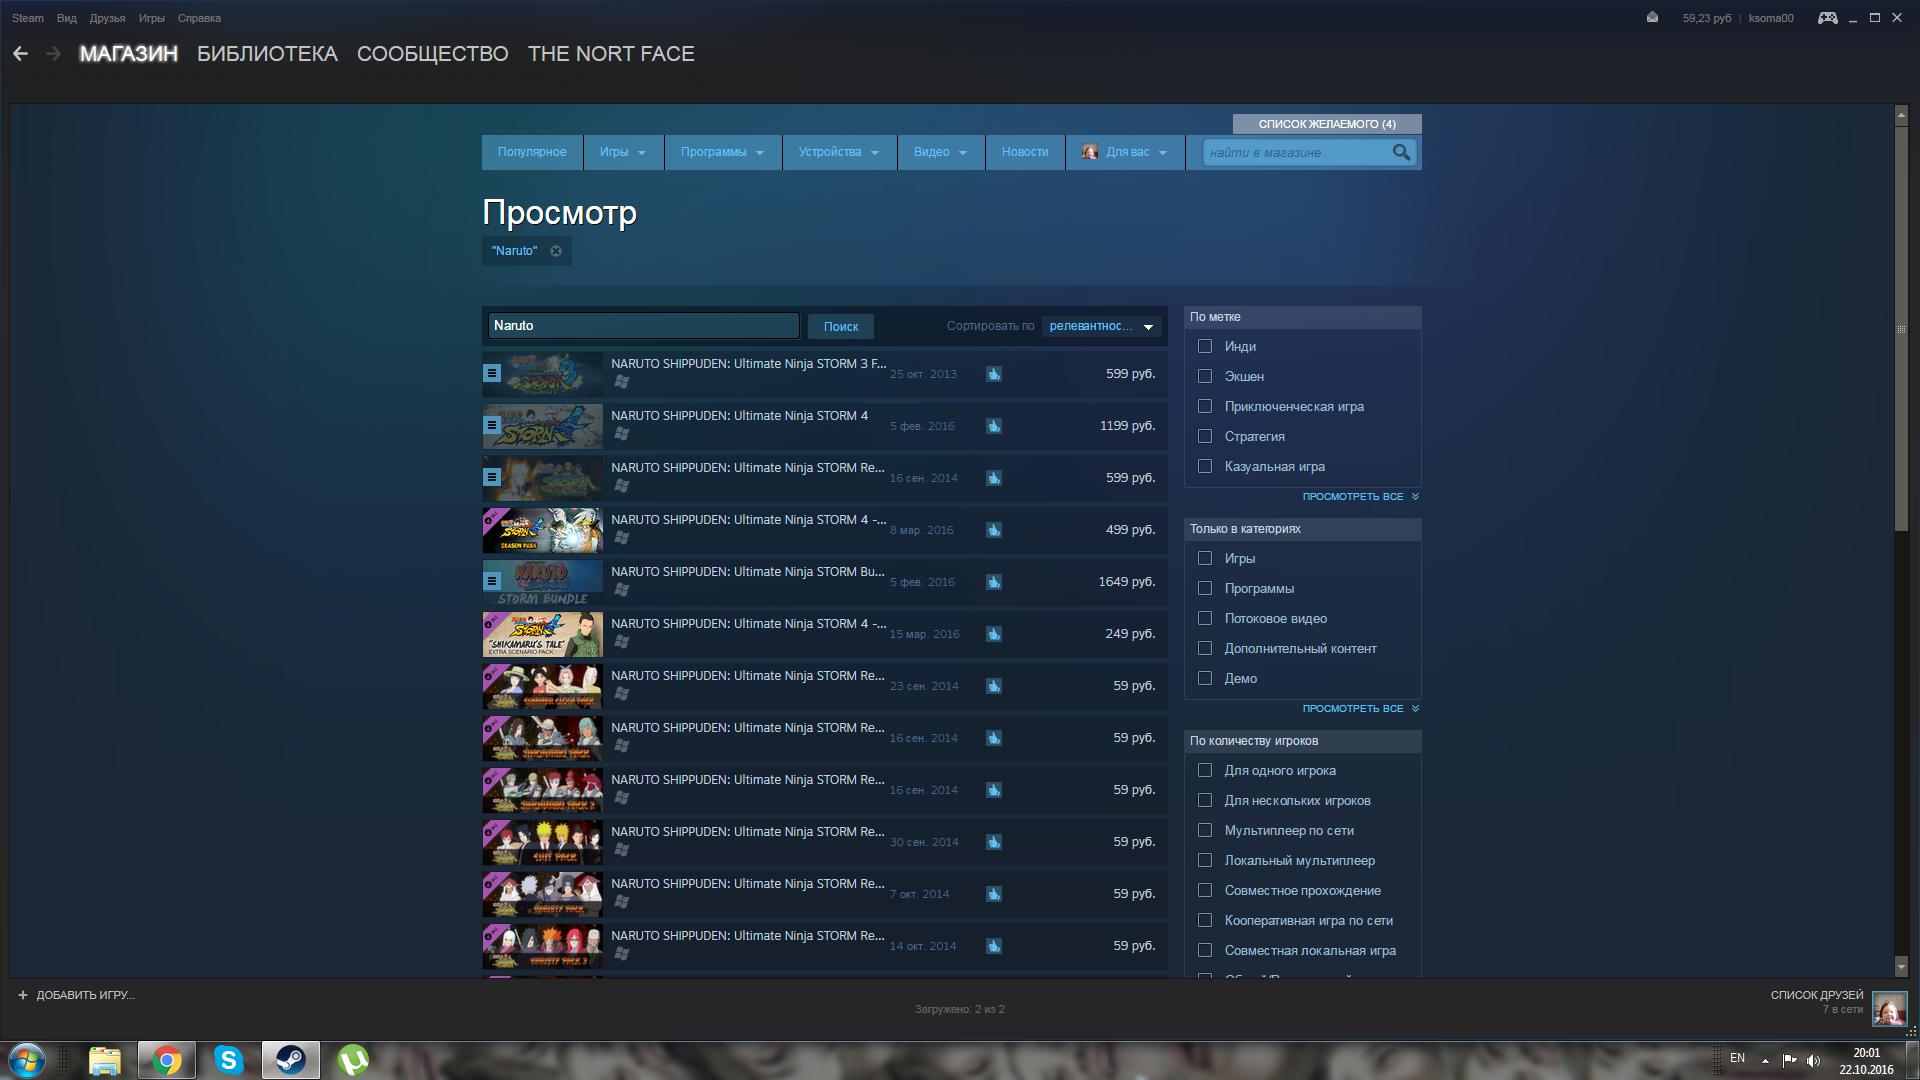Click Steam icon for 1199 руб. STORM 4 row
This screenshot has width=1920, height=1080.
[x=994, y=426]
